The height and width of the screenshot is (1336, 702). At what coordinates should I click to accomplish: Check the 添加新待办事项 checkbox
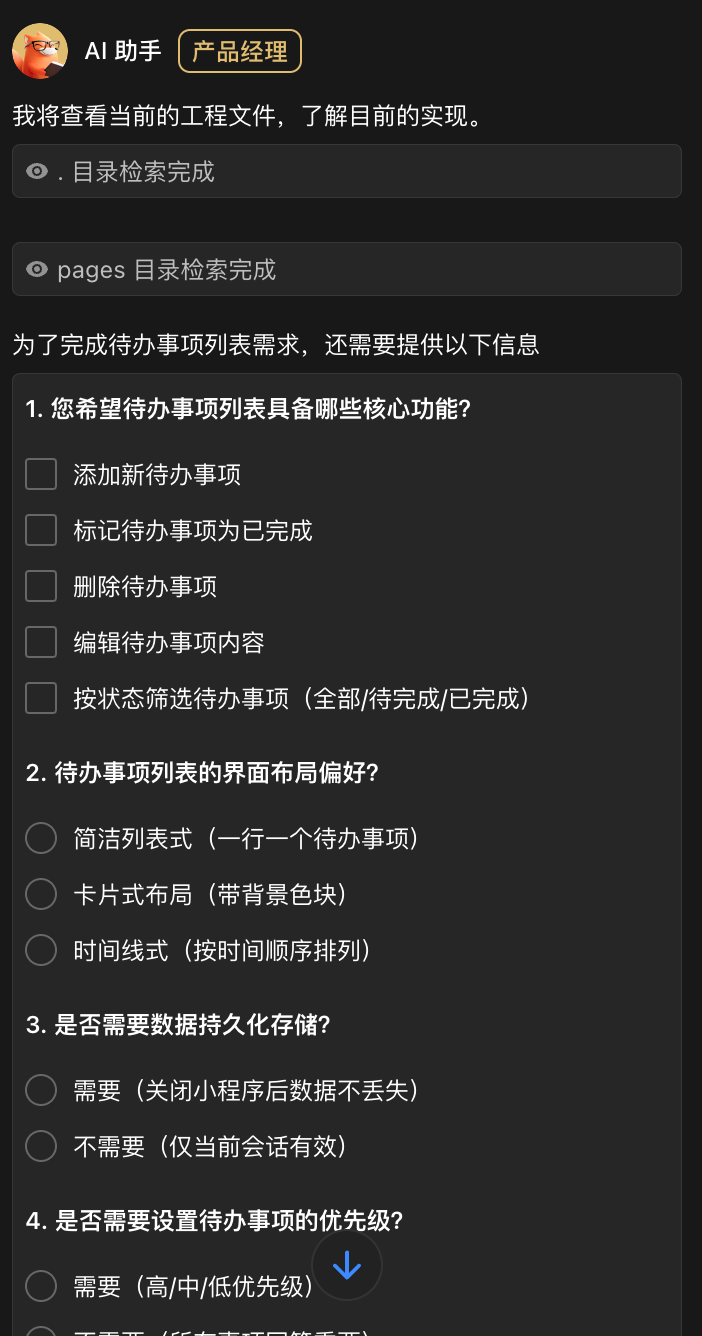[41, 474]
